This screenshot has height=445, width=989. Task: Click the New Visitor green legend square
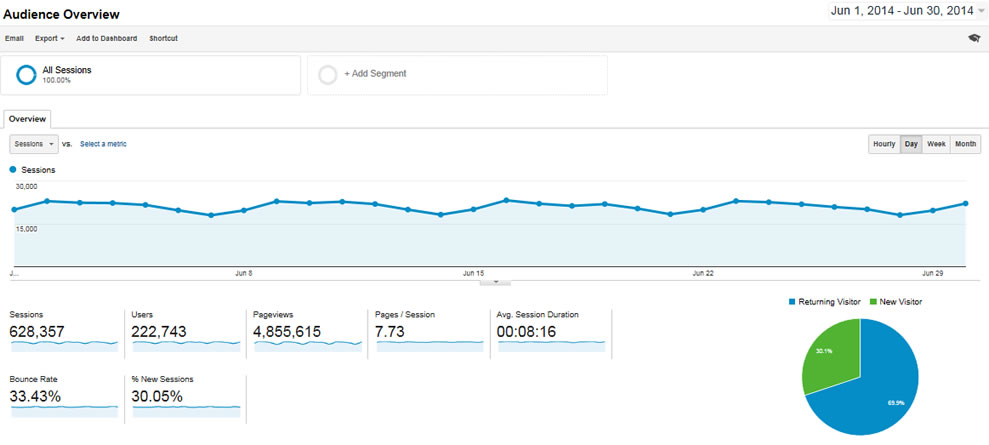pos(874,302)
